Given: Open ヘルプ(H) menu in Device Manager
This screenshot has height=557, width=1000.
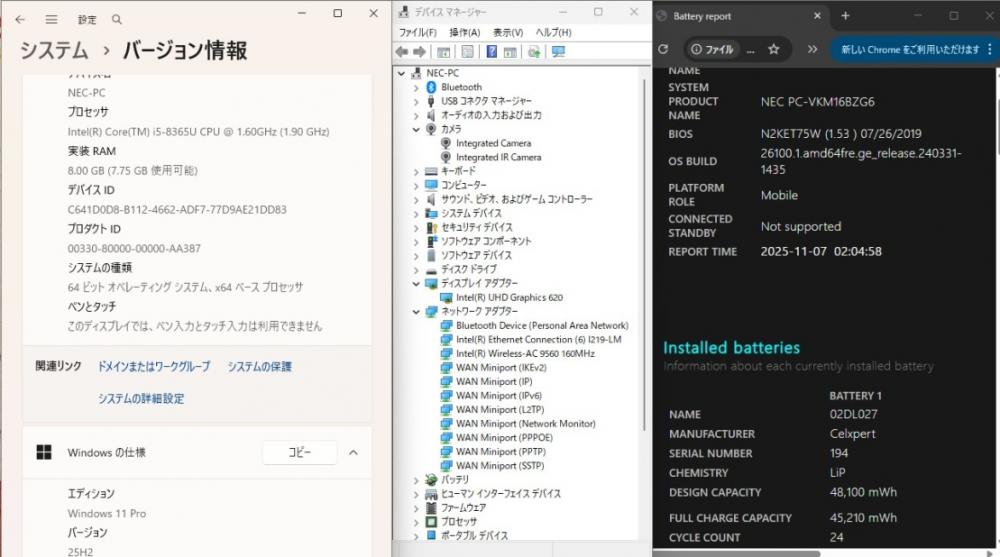Looking at the screenshot, I should tap(554, 33).
